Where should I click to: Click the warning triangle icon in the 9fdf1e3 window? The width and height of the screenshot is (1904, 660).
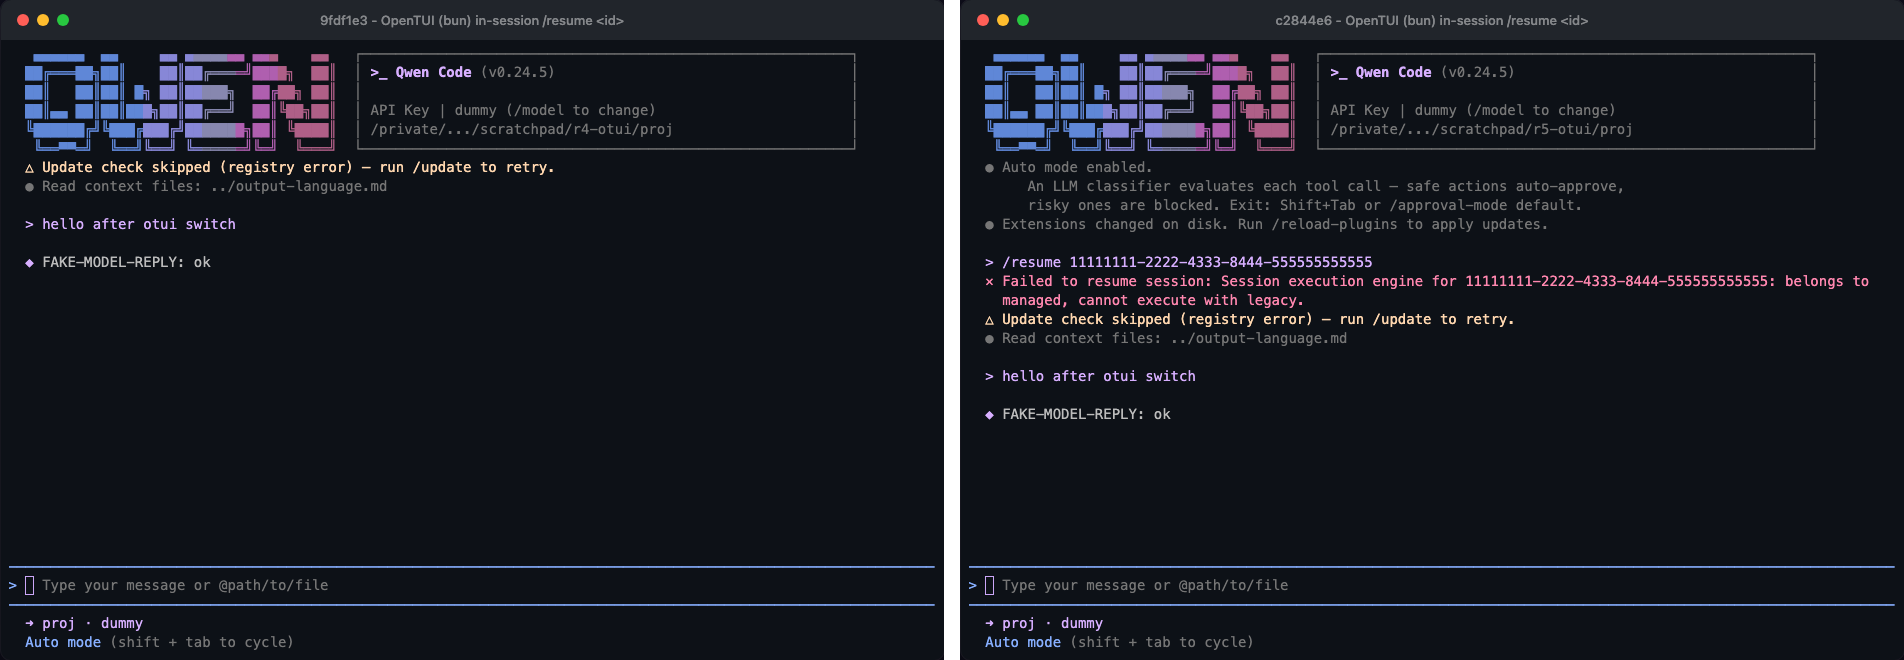[x=29, y=168]
